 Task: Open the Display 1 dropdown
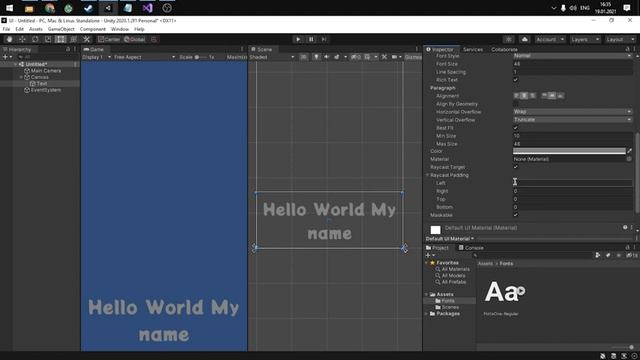96,57
